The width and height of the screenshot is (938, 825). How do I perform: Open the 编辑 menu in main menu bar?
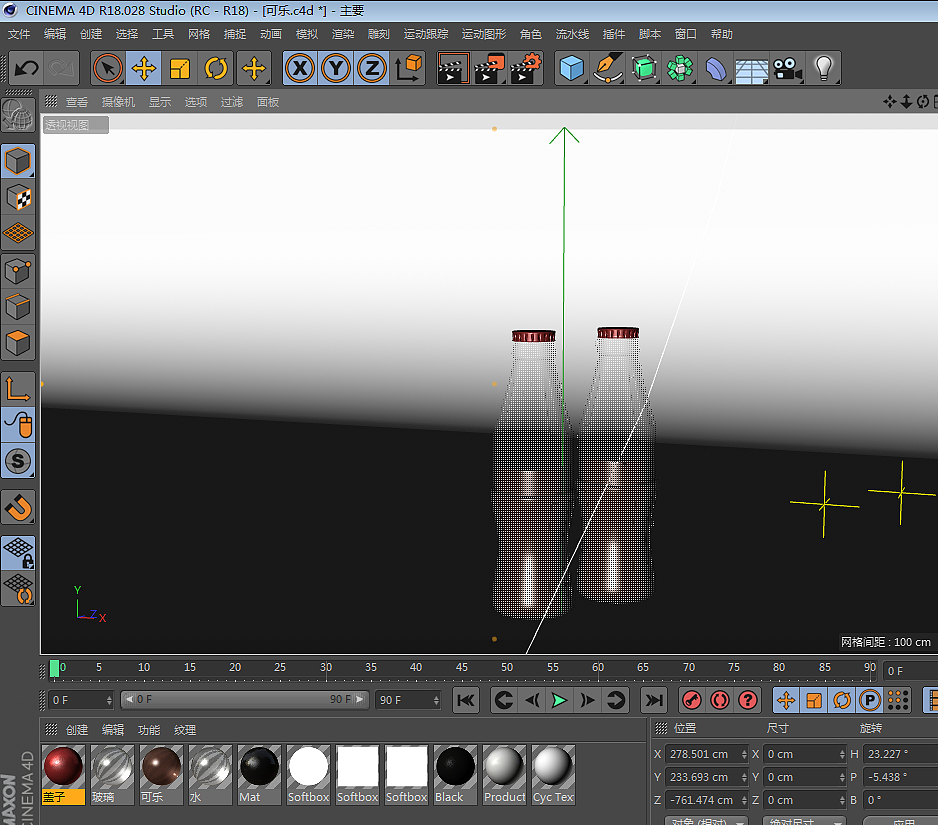pyautogui.click(x=54, y=34)
